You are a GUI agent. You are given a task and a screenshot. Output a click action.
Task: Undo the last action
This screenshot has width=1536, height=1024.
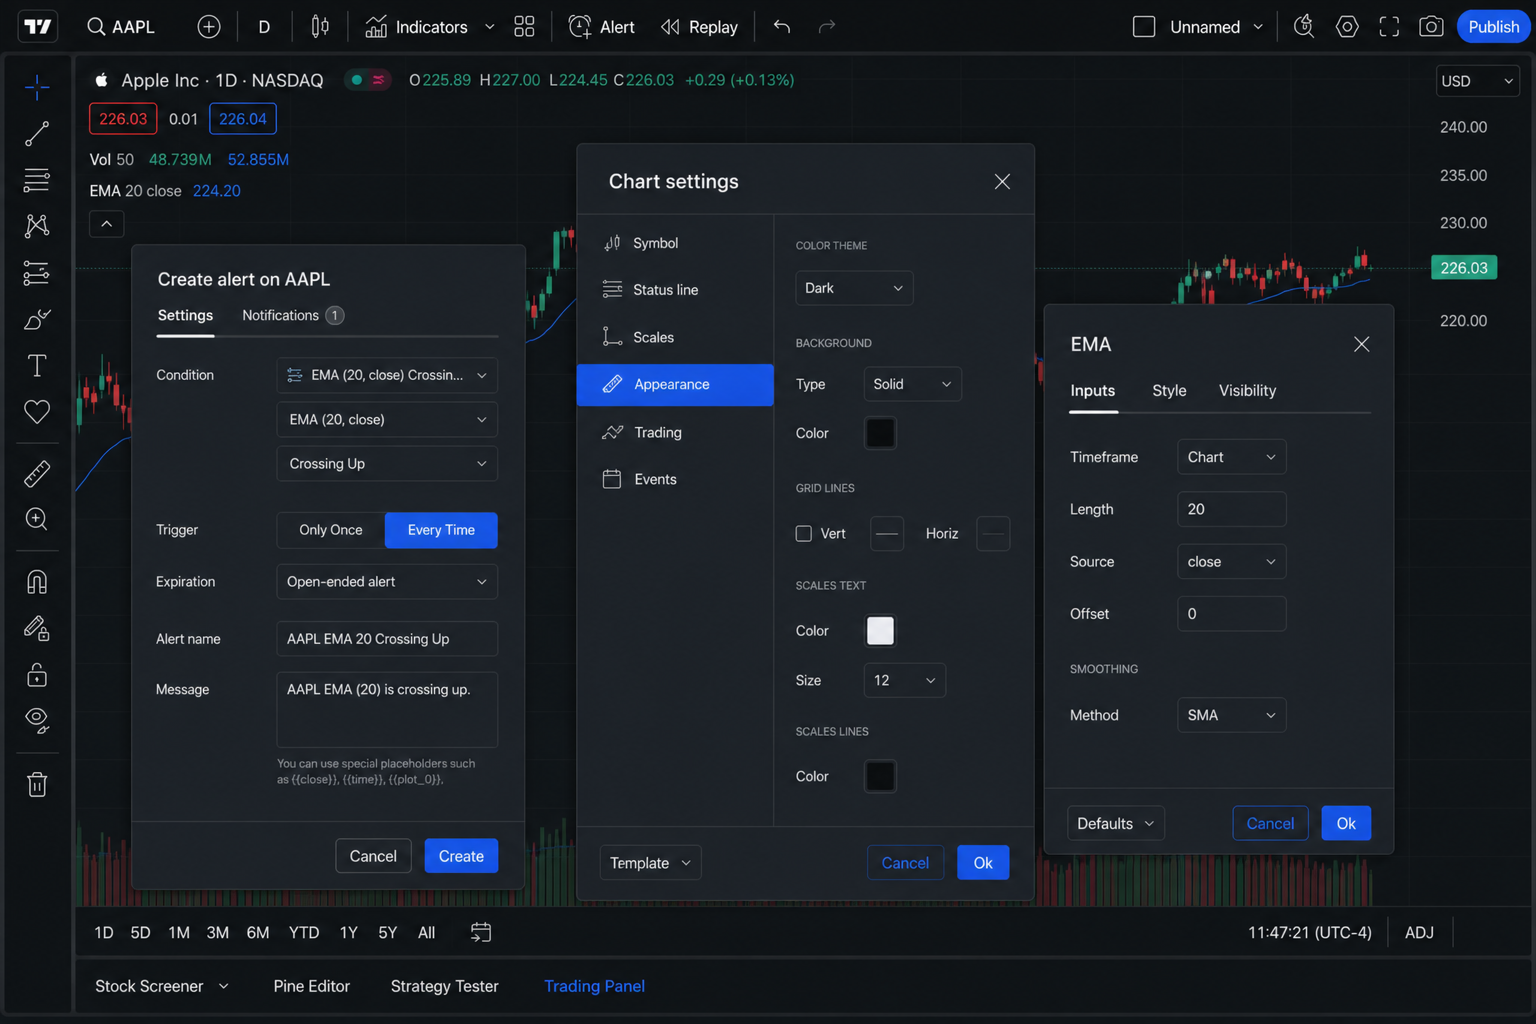(x=782, y=27)
